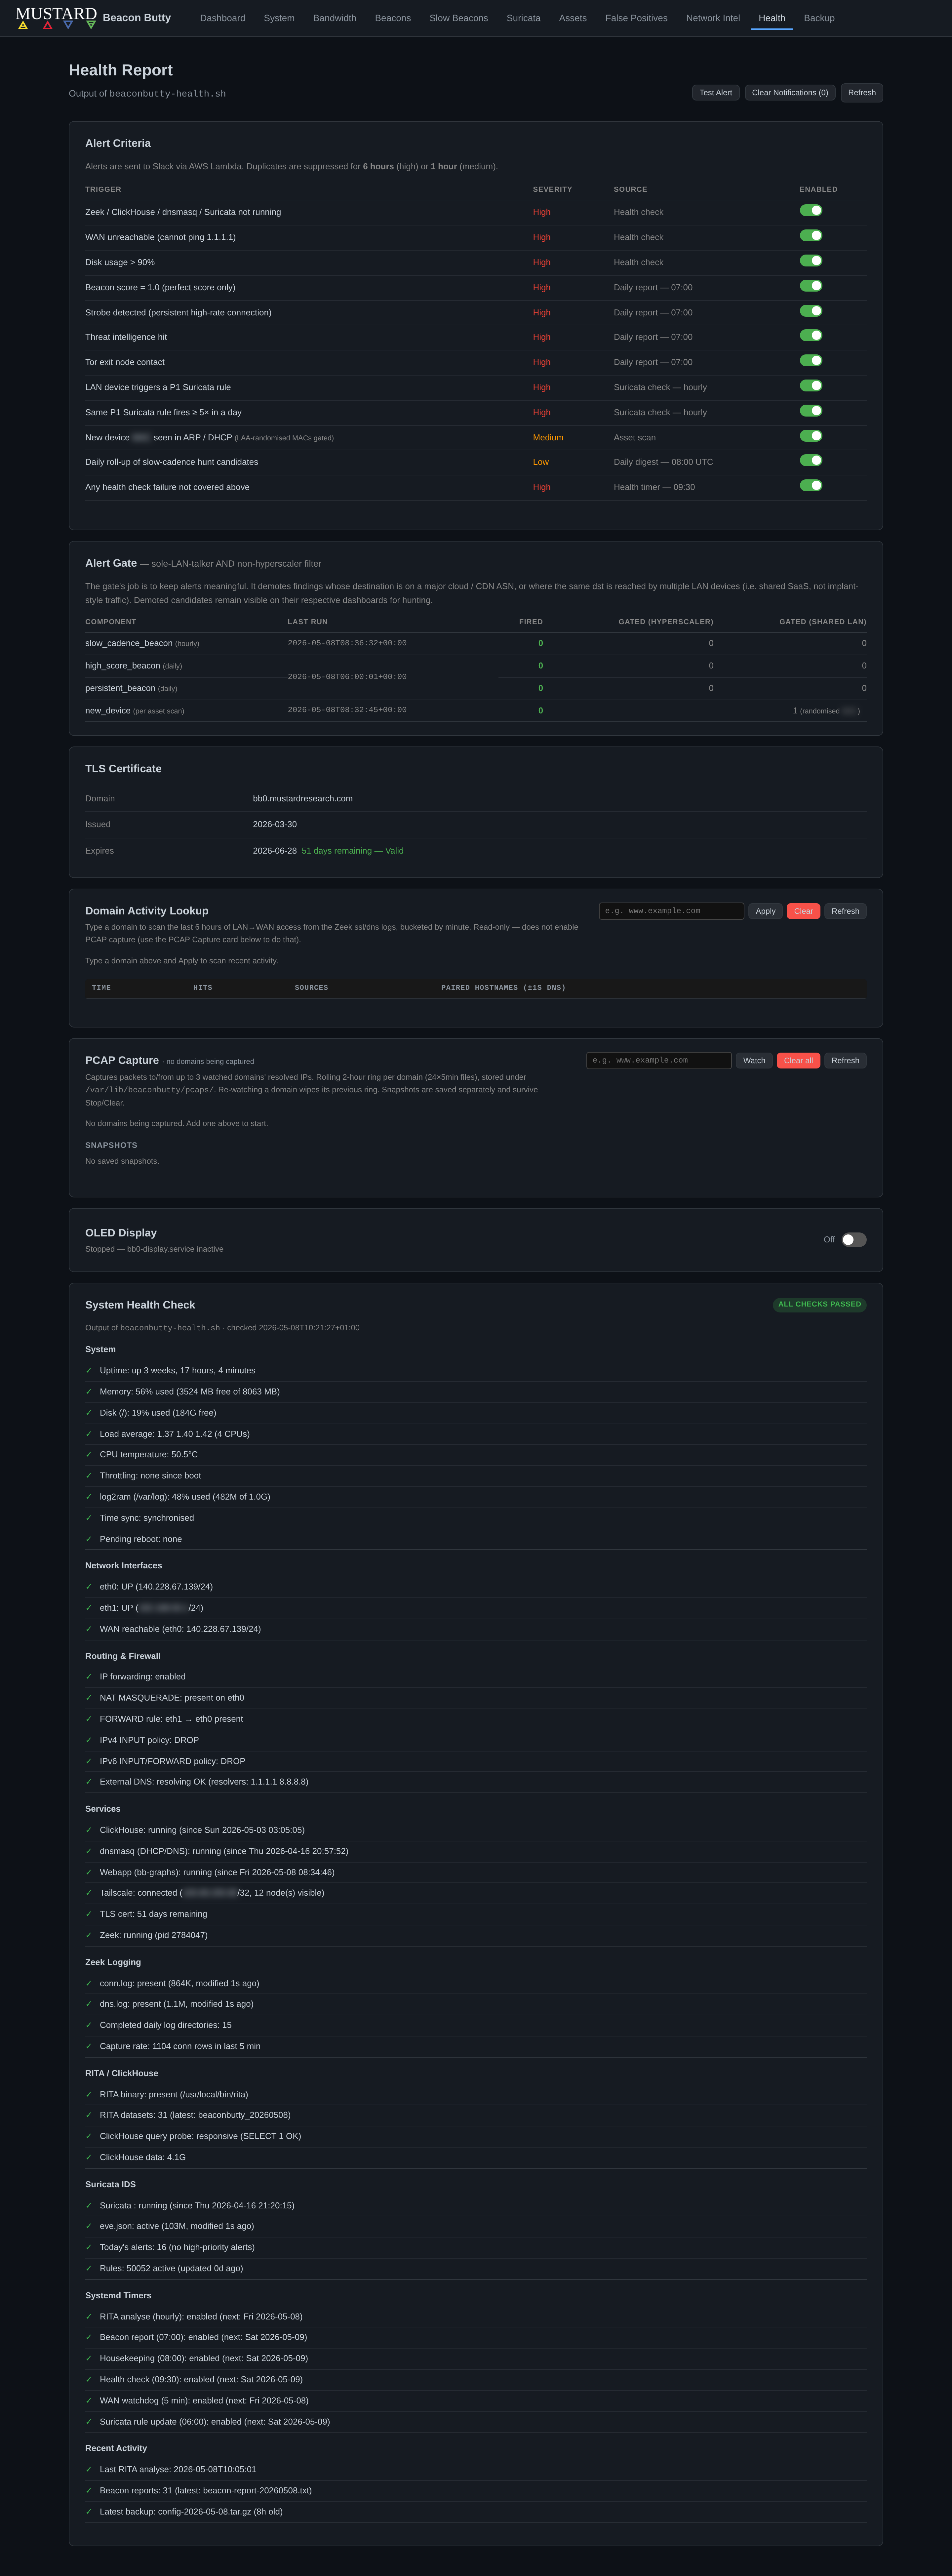Screen dimensions: 952x2576
Task: Click the new_device component name
Action: [108, 711]
